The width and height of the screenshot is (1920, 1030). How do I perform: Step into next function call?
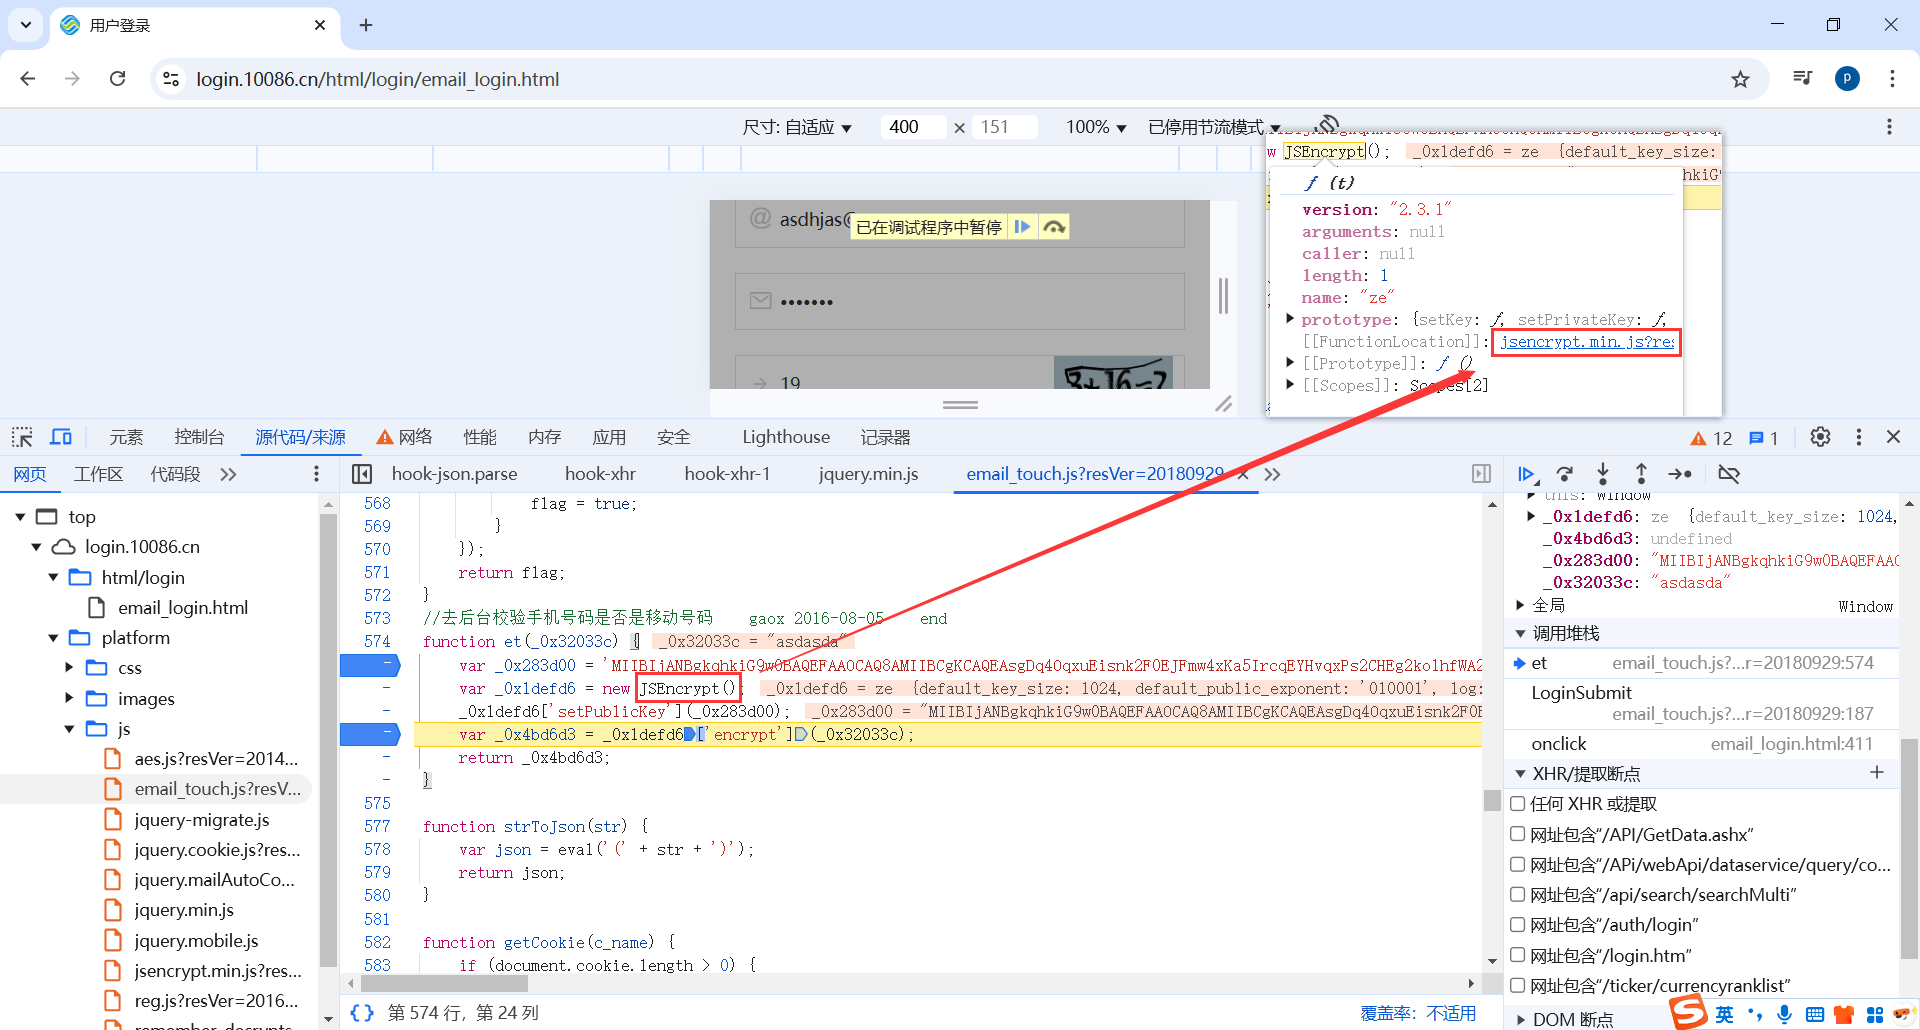click(1603, 474)
